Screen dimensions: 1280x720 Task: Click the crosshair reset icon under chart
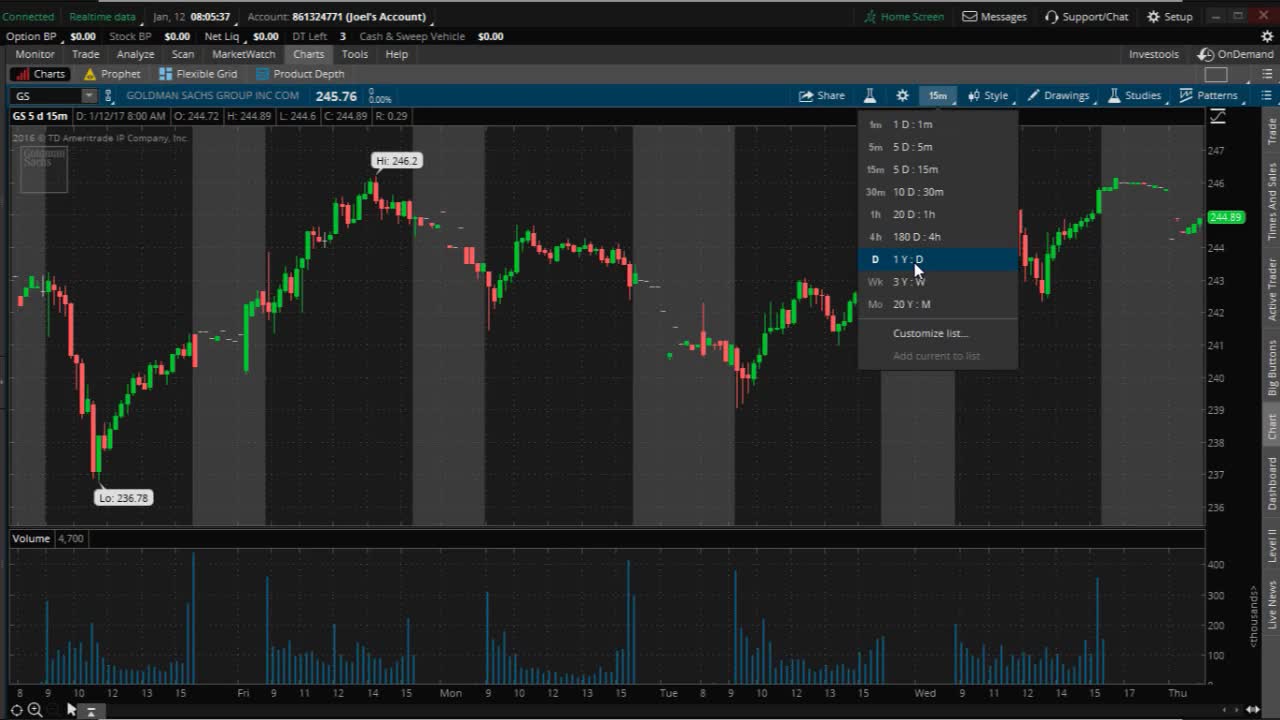(x=17, y=710)
